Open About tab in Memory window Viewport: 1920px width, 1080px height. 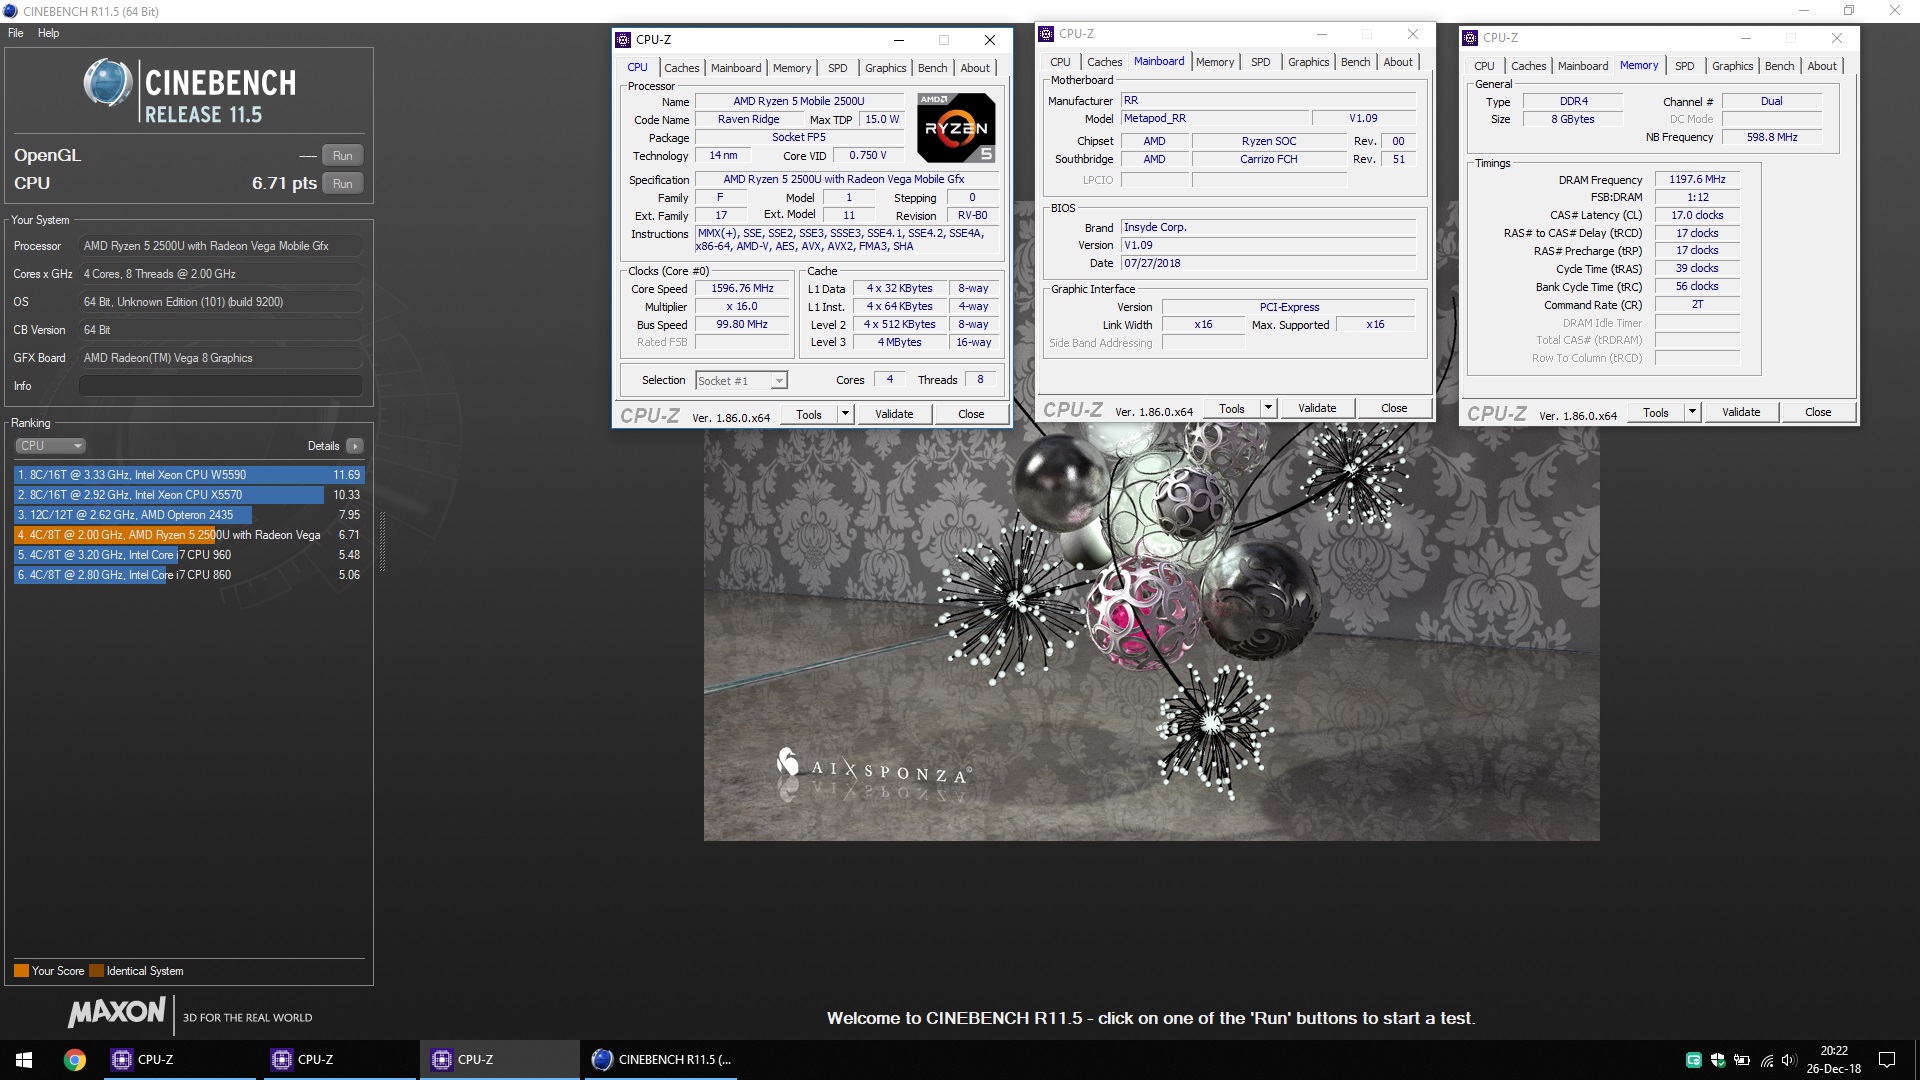1821,66
